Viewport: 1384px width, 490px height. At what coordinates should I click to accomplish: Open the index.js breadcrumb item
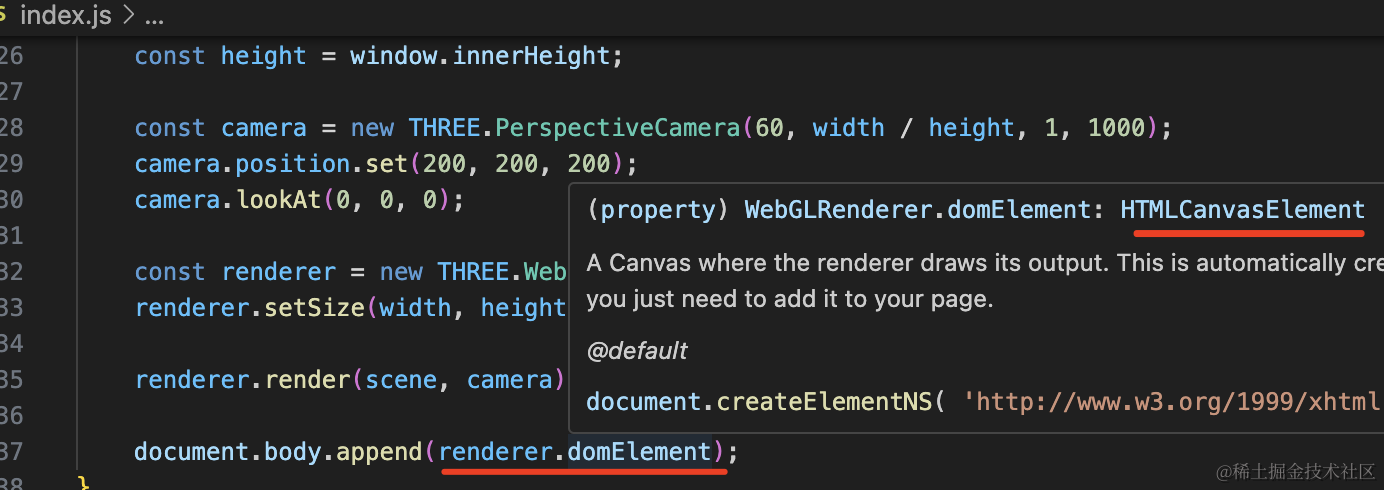pos(65,16)
